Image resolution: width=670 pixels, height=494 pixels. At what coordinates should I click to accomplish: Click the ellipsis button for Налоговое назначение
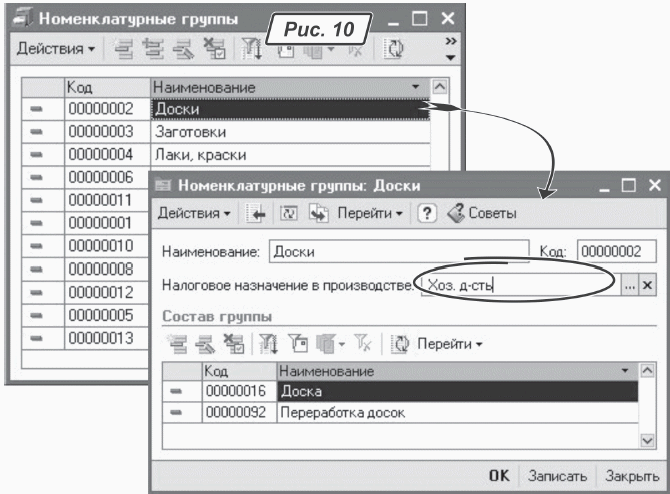pyautogui.click(x=629, y=285)
